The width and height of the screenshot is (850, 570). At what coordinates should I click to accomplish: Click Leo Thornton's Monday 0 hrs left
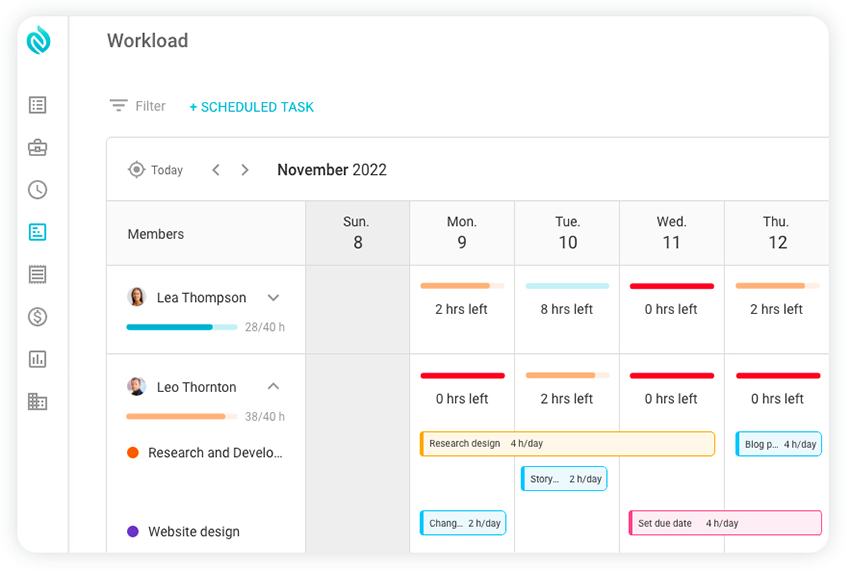[x=462, y=399]
